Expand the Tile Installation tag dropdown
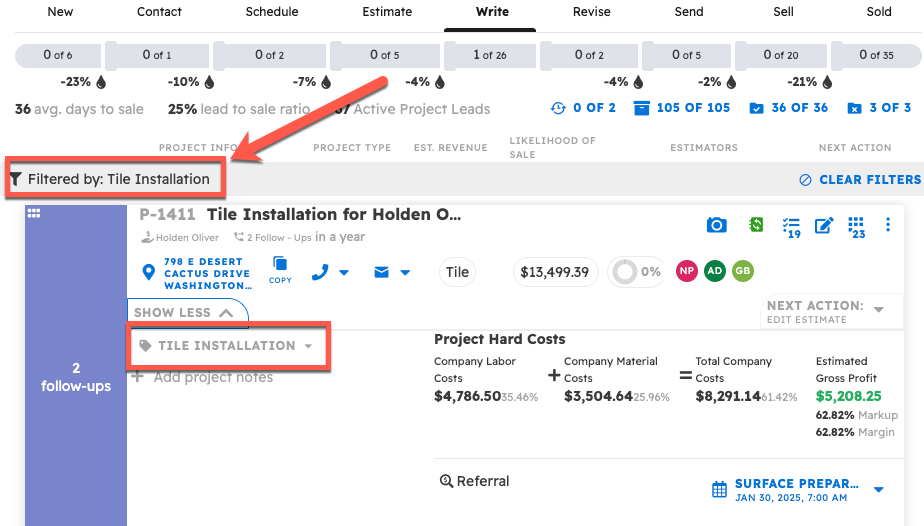Screen dimensions: 924x526 (x=308, y=346)
